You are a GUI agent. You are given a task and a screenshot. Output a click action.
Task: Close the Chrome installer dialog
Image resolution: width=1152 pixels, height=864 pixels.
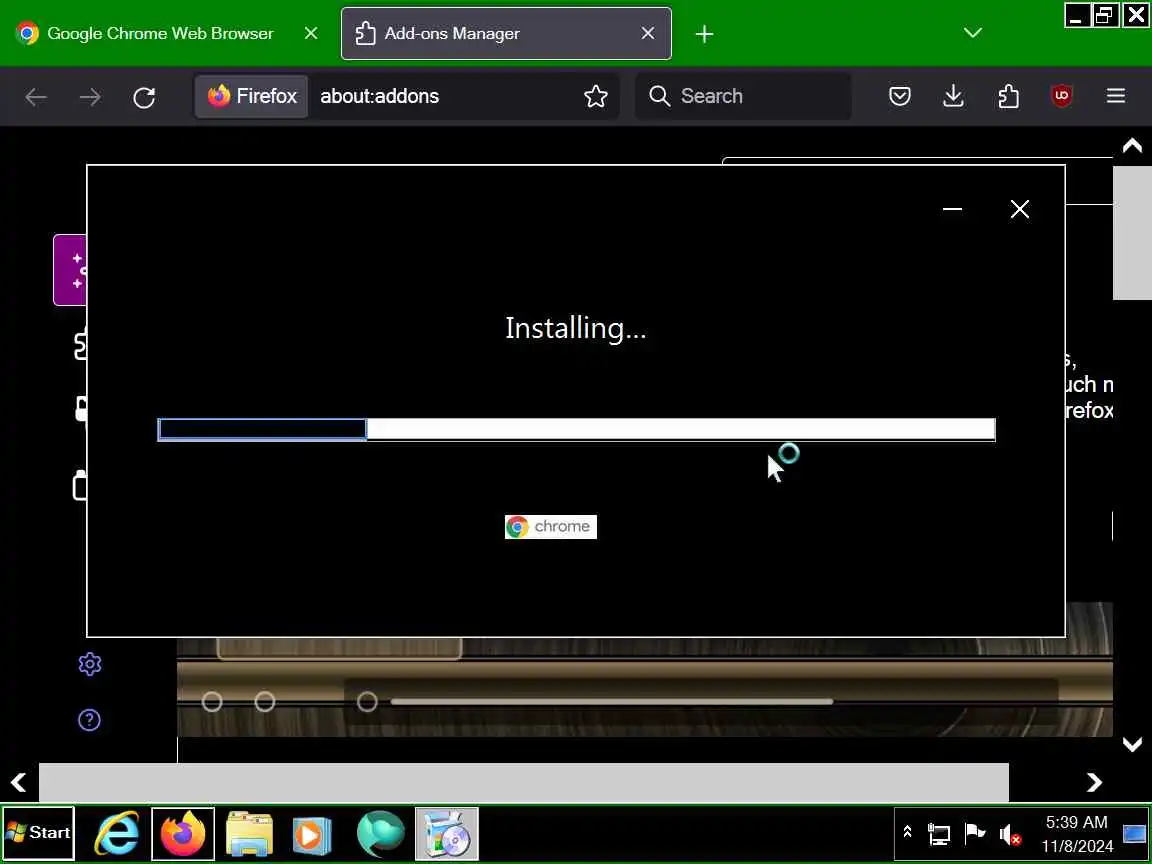(1020, 209)
